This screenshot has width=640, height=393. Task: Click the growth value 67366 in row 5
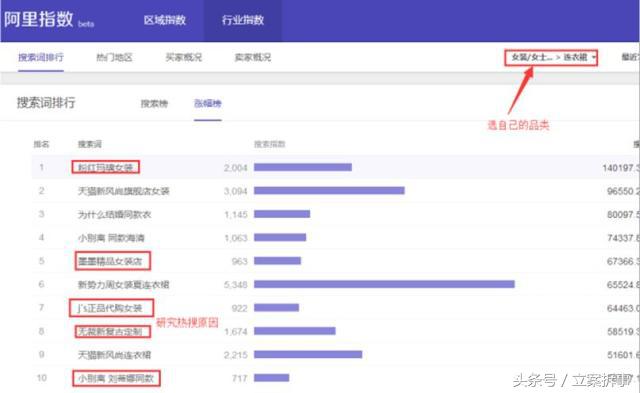tap(623, 261)
